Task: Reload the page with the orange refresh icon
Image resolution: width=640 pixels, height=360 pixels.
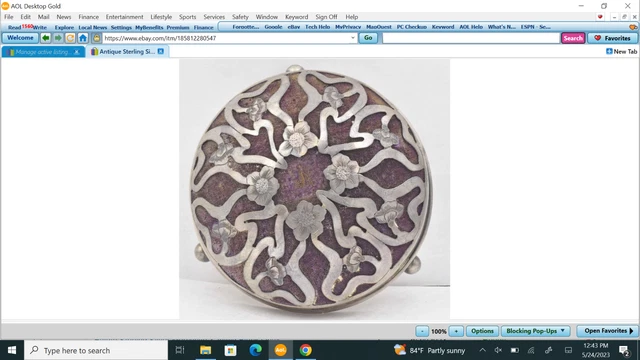Action: (70, 38)
